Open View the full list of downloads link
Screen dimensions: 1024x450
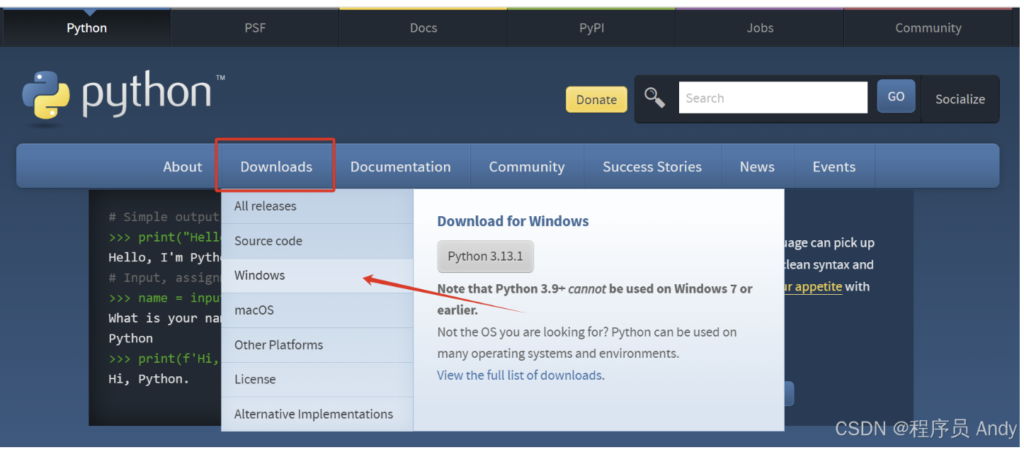point(520,376)
